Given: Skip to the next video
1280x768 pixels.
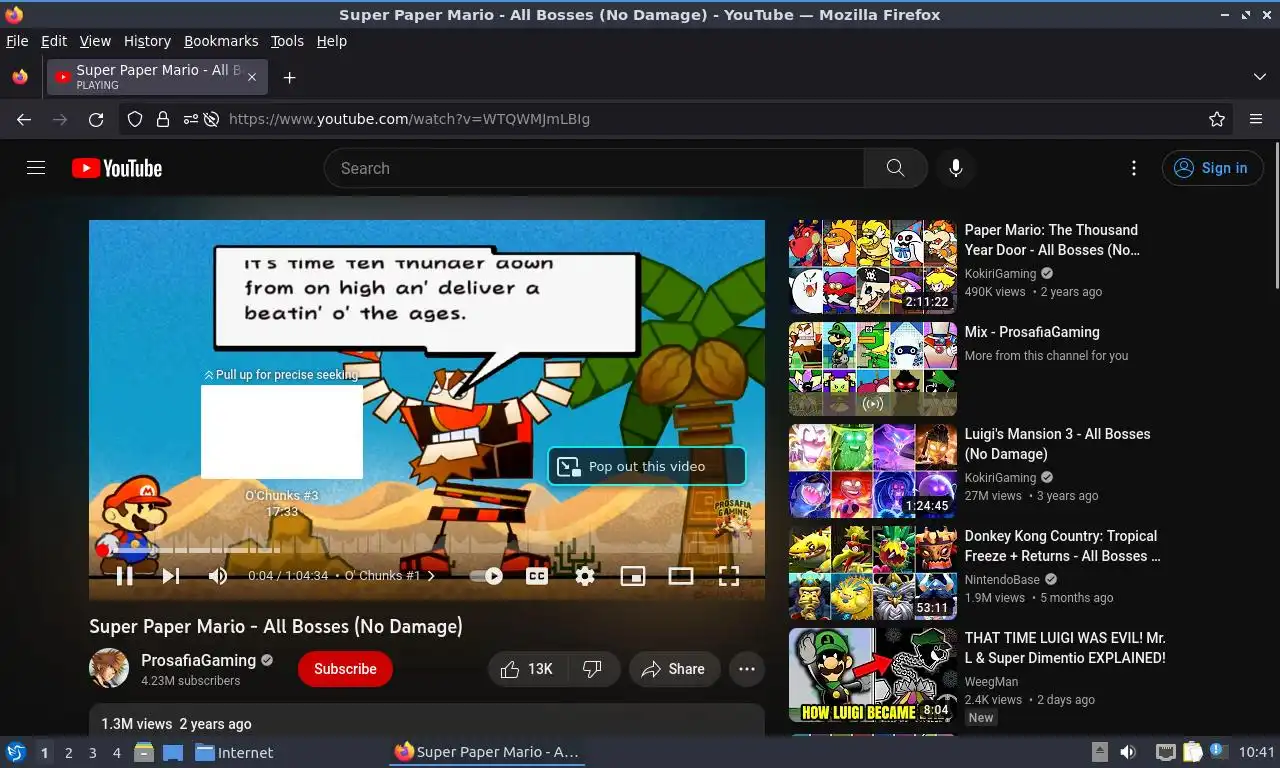Looking at the screenshot, I should coord(171,576).
